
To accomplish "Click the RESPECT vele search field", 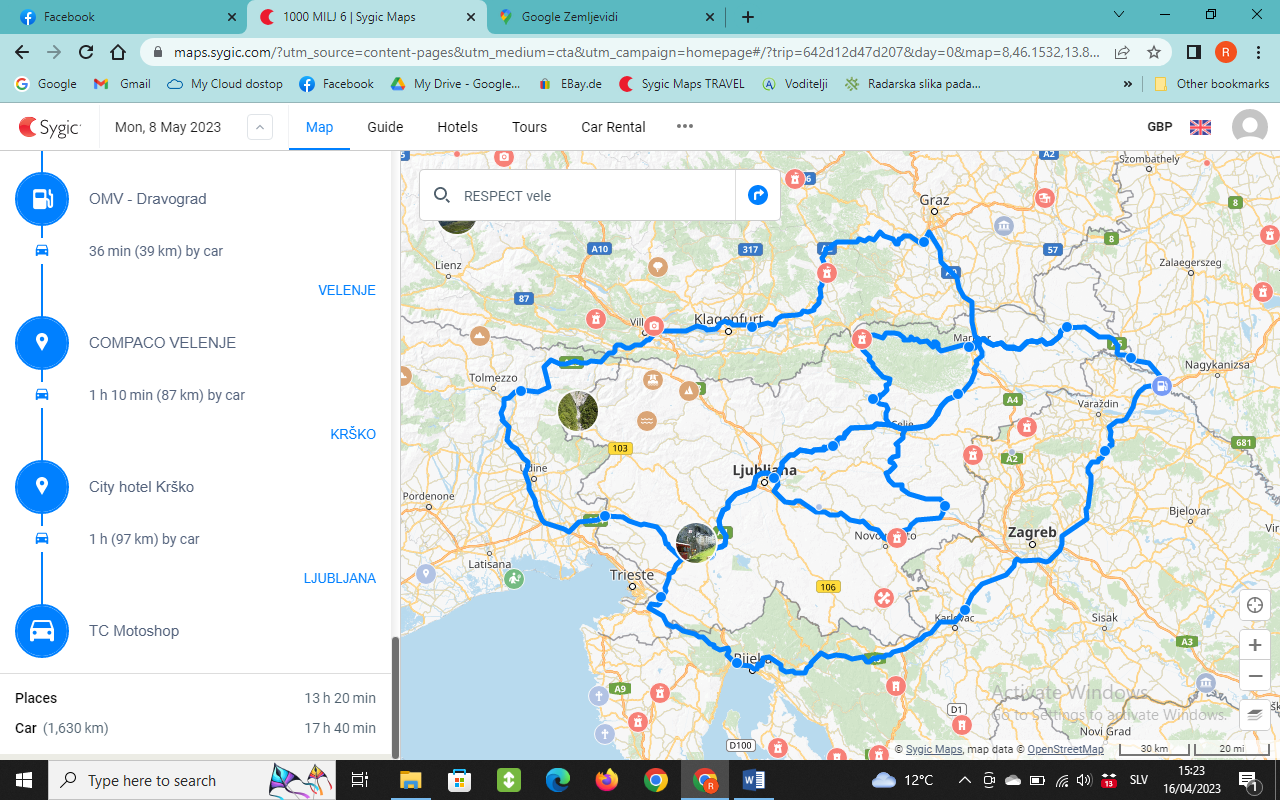I will 590,196.
